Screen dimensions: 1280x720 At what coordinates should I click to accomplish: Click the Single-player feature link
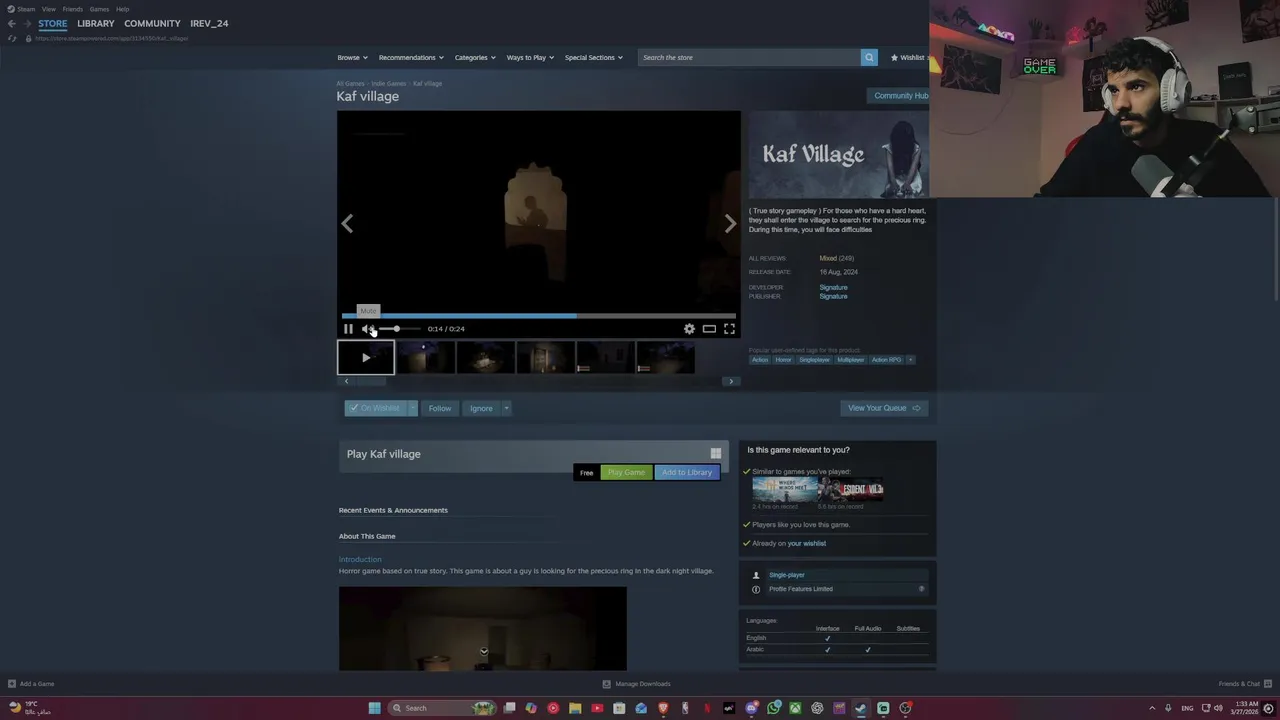[x=786, y=575]
